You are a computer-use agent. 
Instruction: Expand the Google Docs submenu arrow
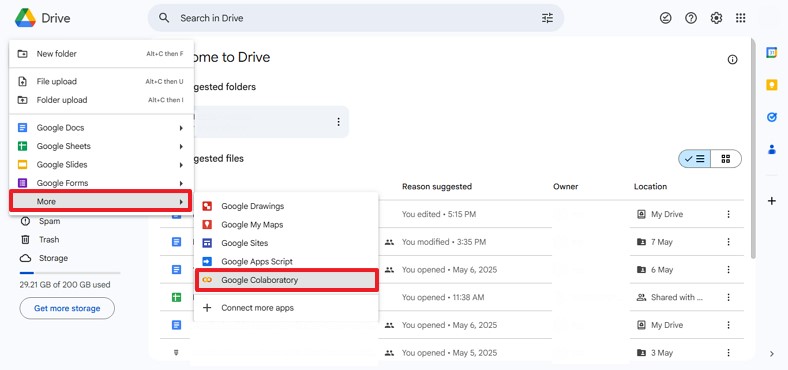pyautogui.click(x=181, y=128)
